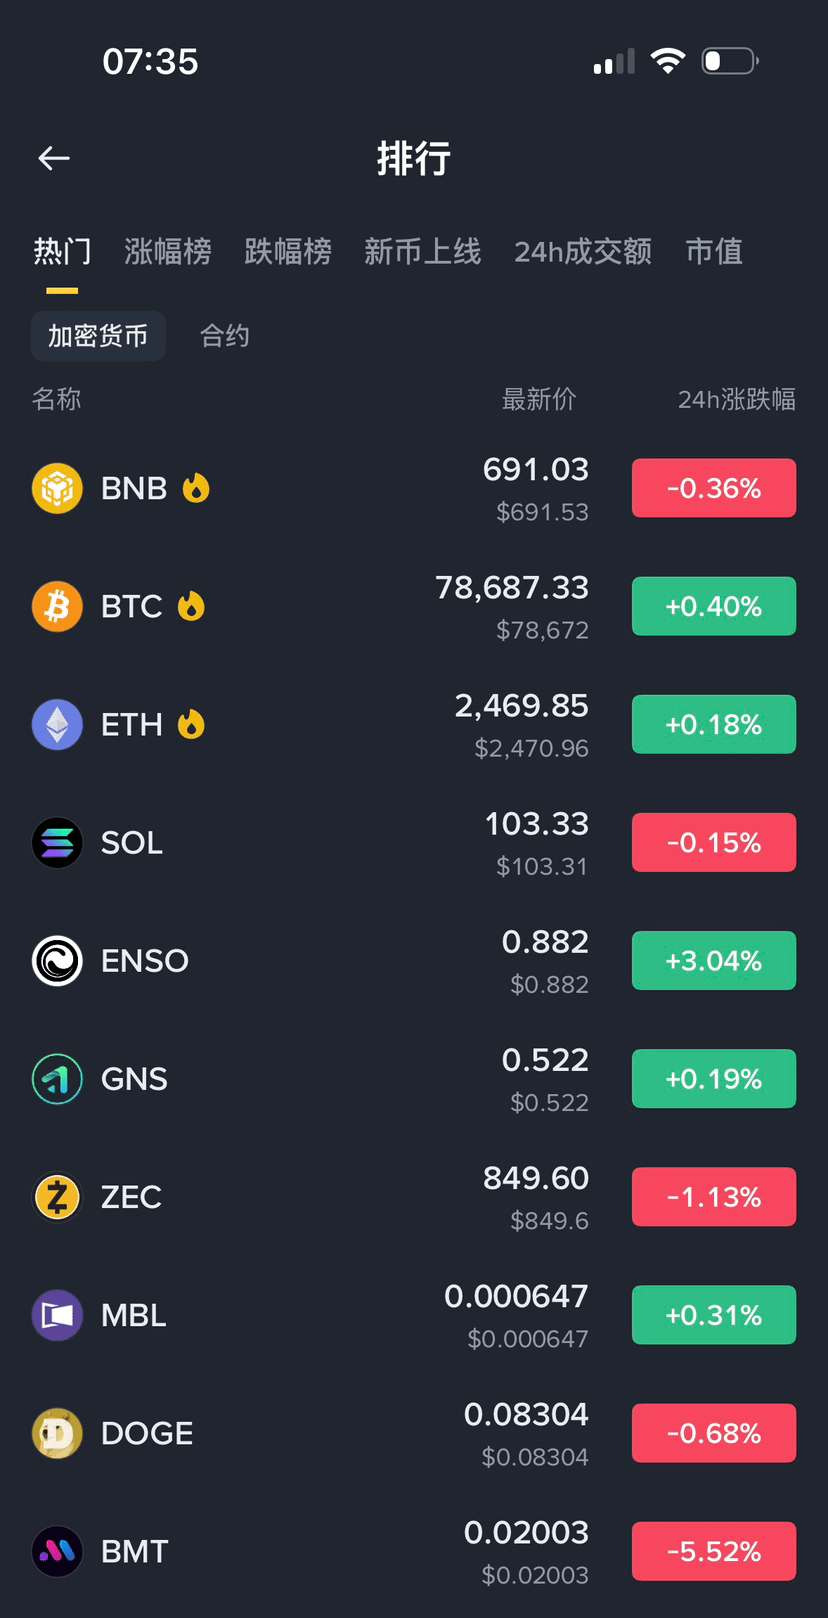Open the BNB coin logo
This screenshot has width=828, height=1618.
pos(57,488)
